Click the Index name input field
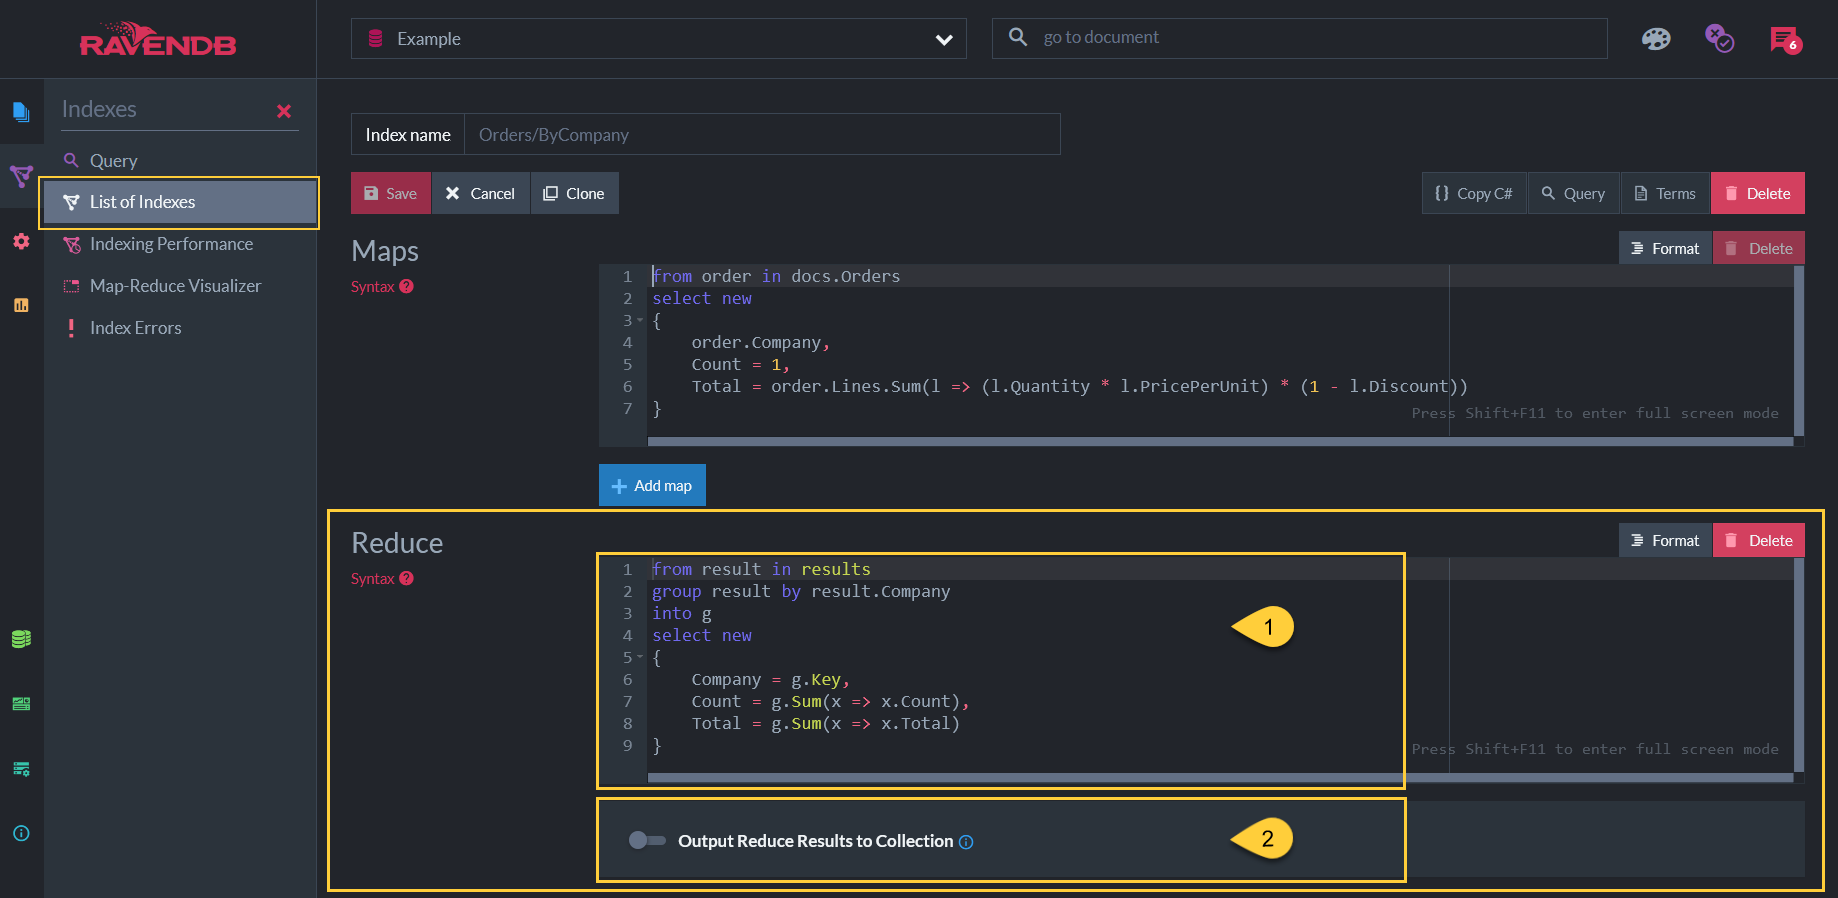 tap(762, 134)
